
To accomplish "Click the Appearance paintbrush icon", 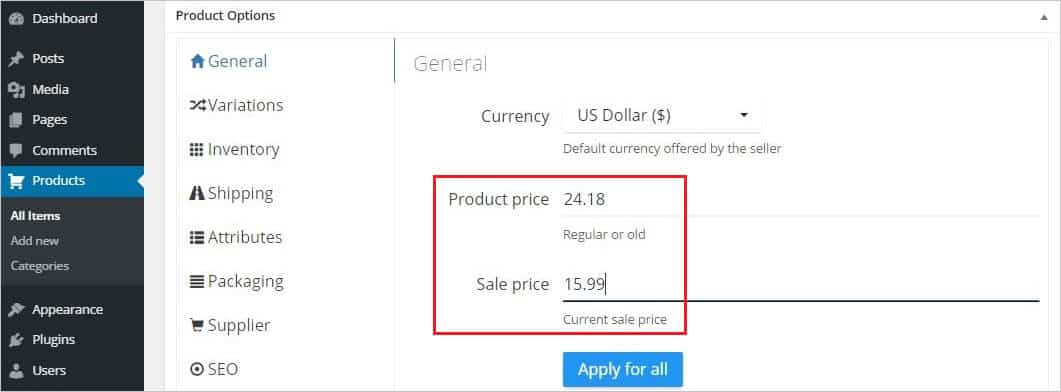I will click(16, 309).
